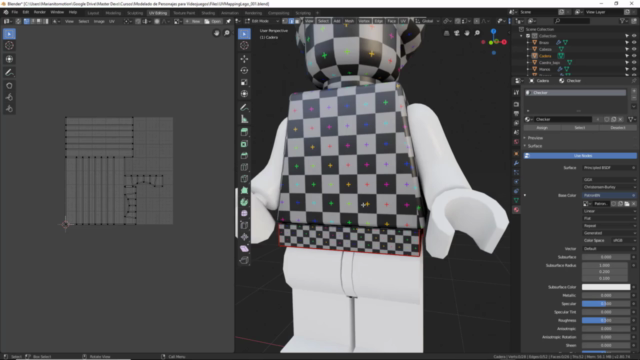640x360 pixels.
Task: Click the Open image button in UV editor
Action: point(213,21)
